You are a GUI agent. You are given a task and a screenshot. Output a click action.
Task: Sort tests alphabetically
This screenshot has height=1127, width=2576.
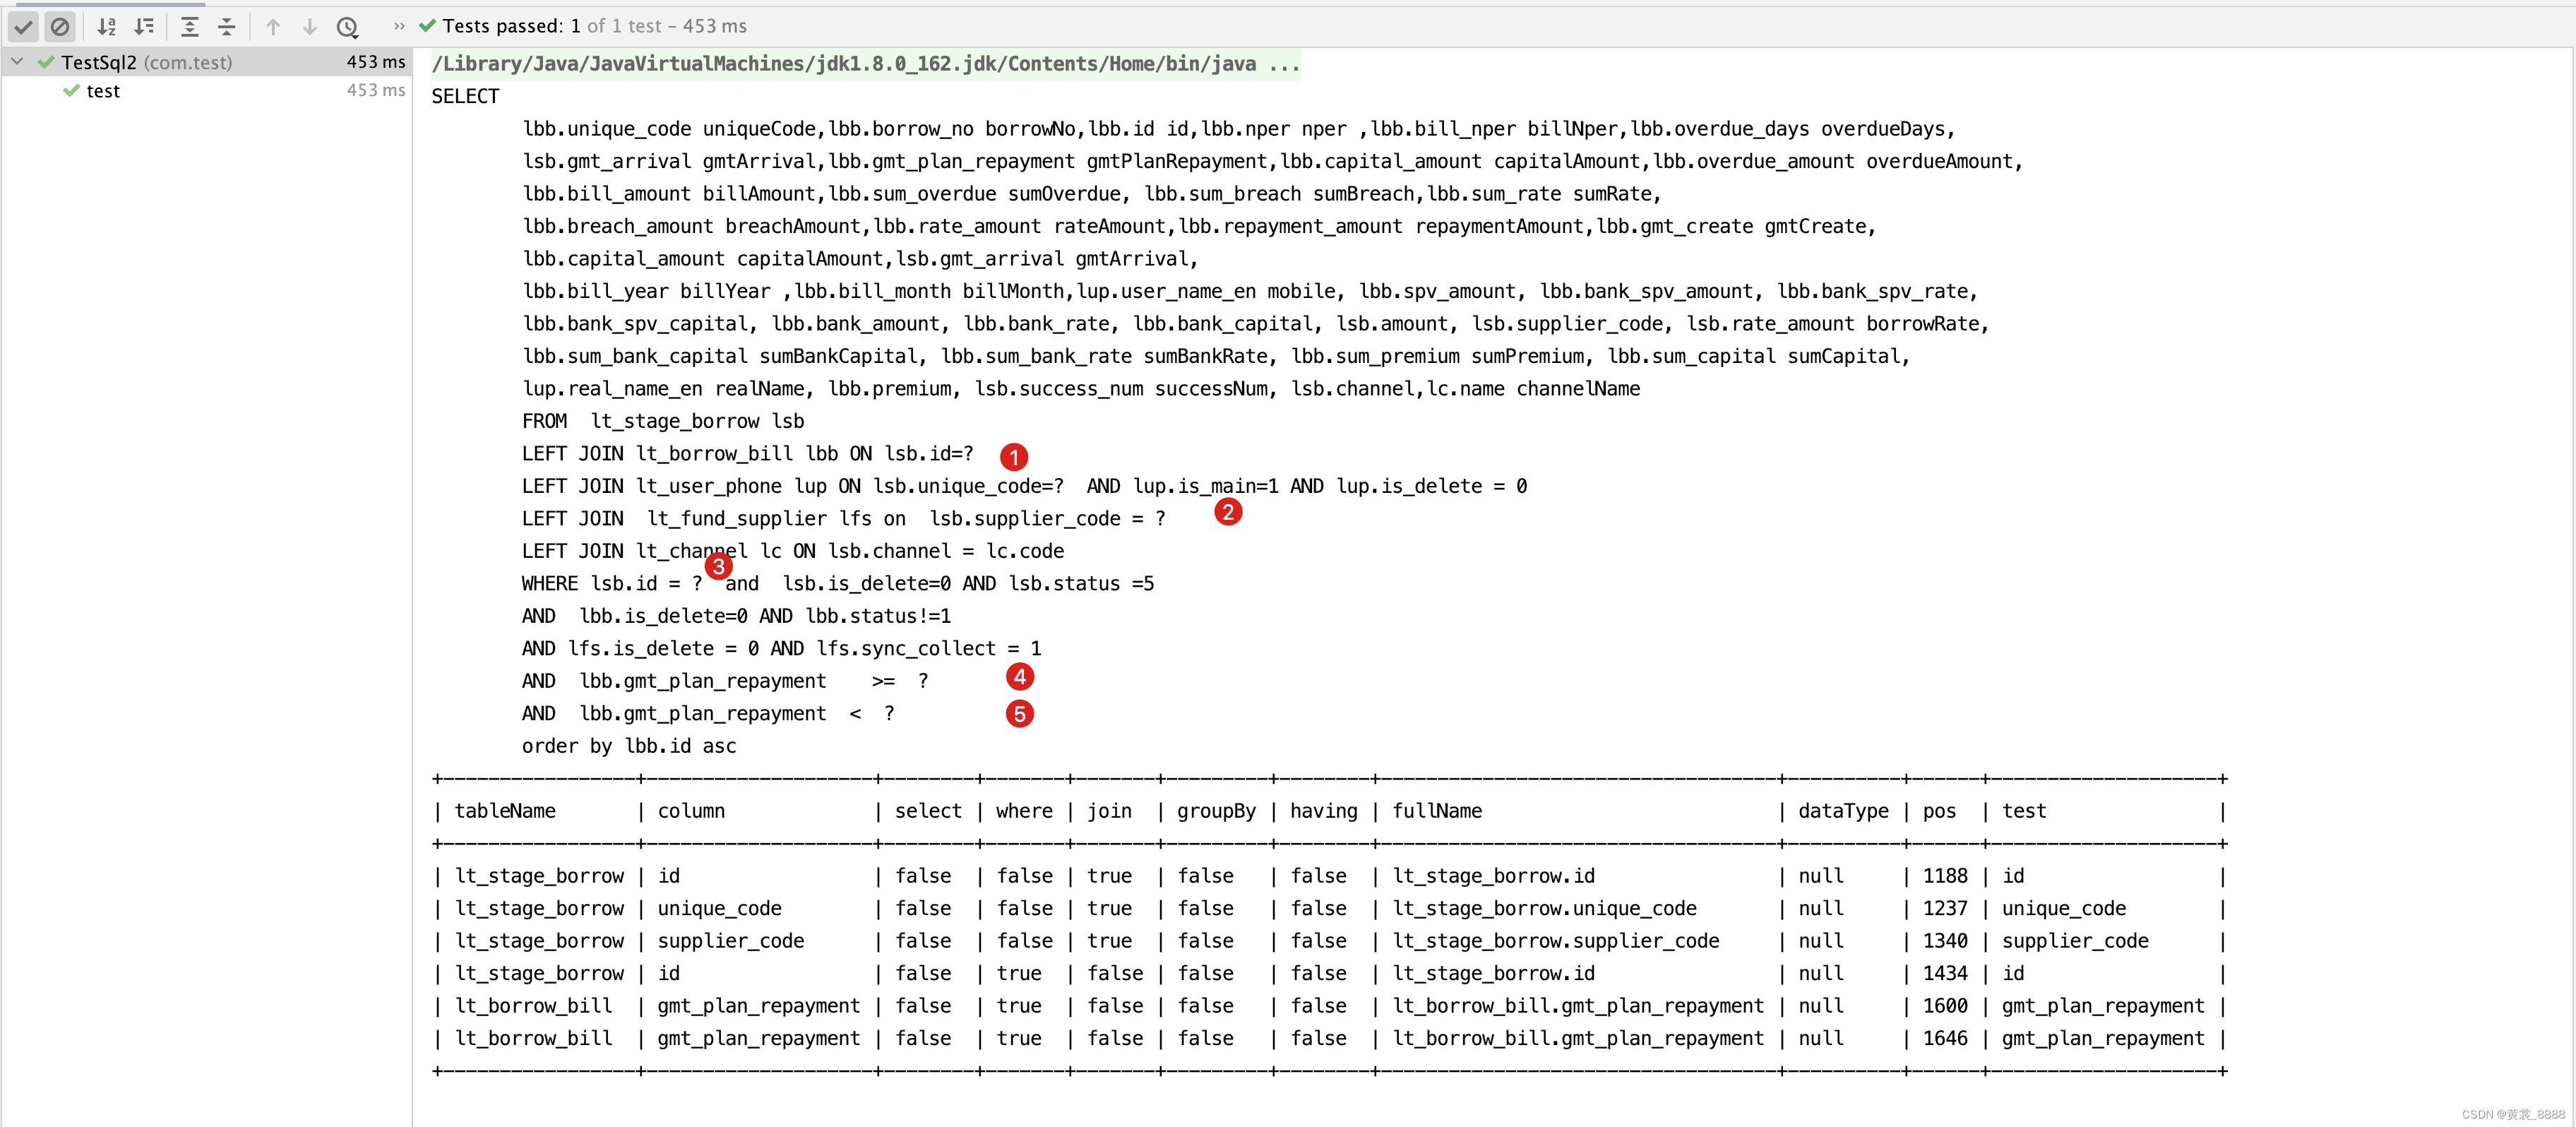[107, 27]
